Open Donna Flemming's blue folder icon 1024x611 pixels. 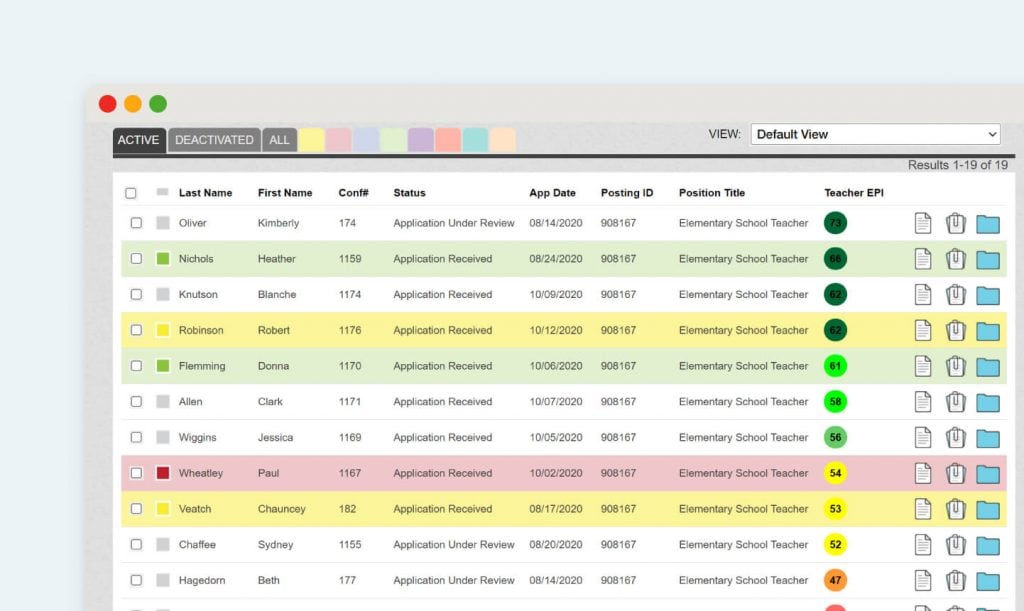(x=988, y=366)
